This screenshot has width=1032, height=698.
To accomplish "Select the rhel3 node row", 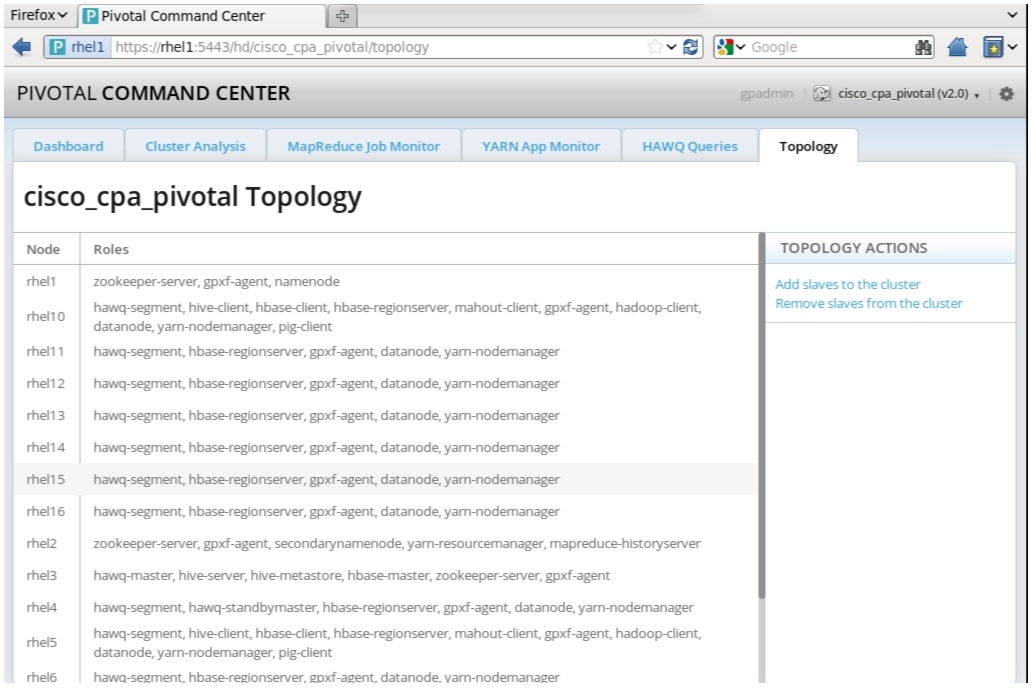I will [386, 576].
